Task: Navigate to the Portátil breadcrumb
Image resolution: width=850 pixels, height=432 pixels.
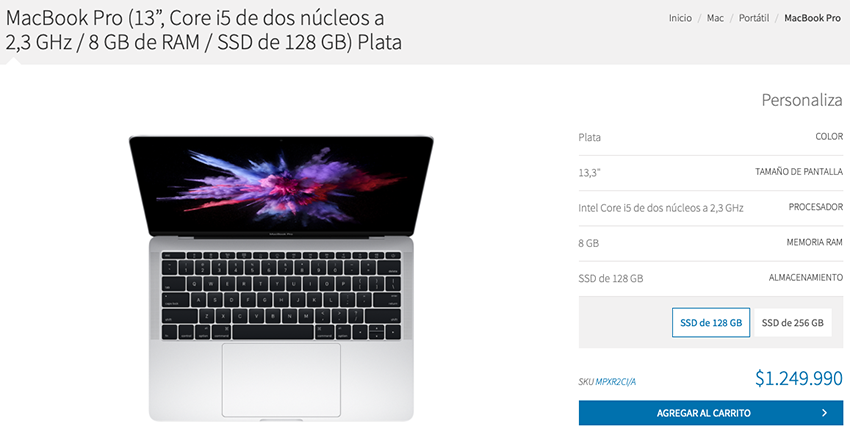Action: pos(754,18)
